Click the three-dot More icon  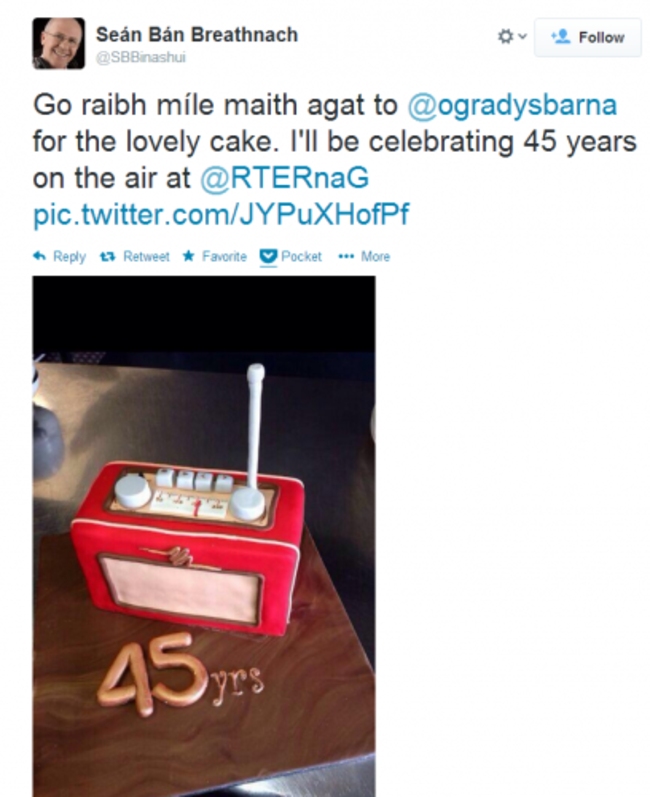coord(346,256)
